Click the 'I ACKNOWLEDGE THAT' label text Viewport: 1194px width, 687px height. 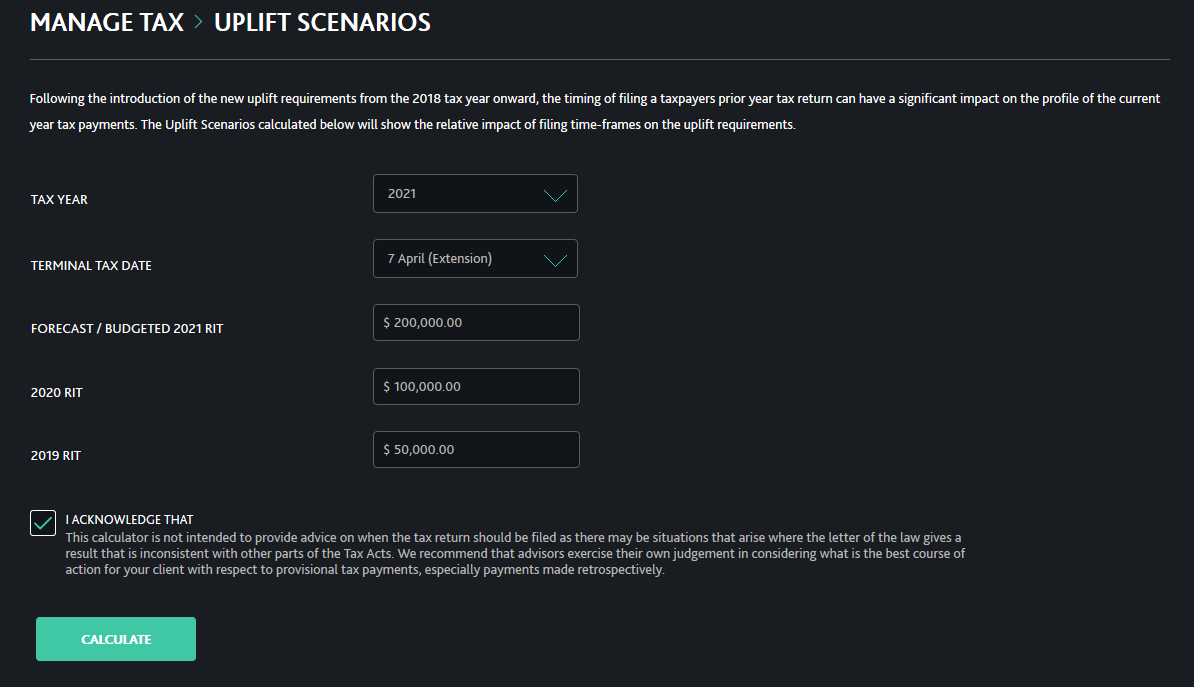pyautogui.click(x=129, y=520)
